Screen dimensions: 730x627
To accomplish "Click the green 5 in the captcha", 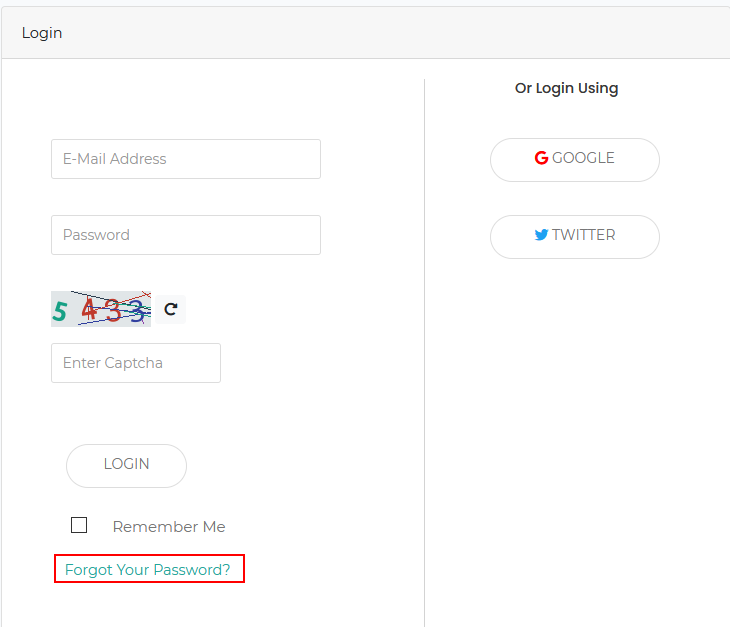I will (x=60, y=312).
